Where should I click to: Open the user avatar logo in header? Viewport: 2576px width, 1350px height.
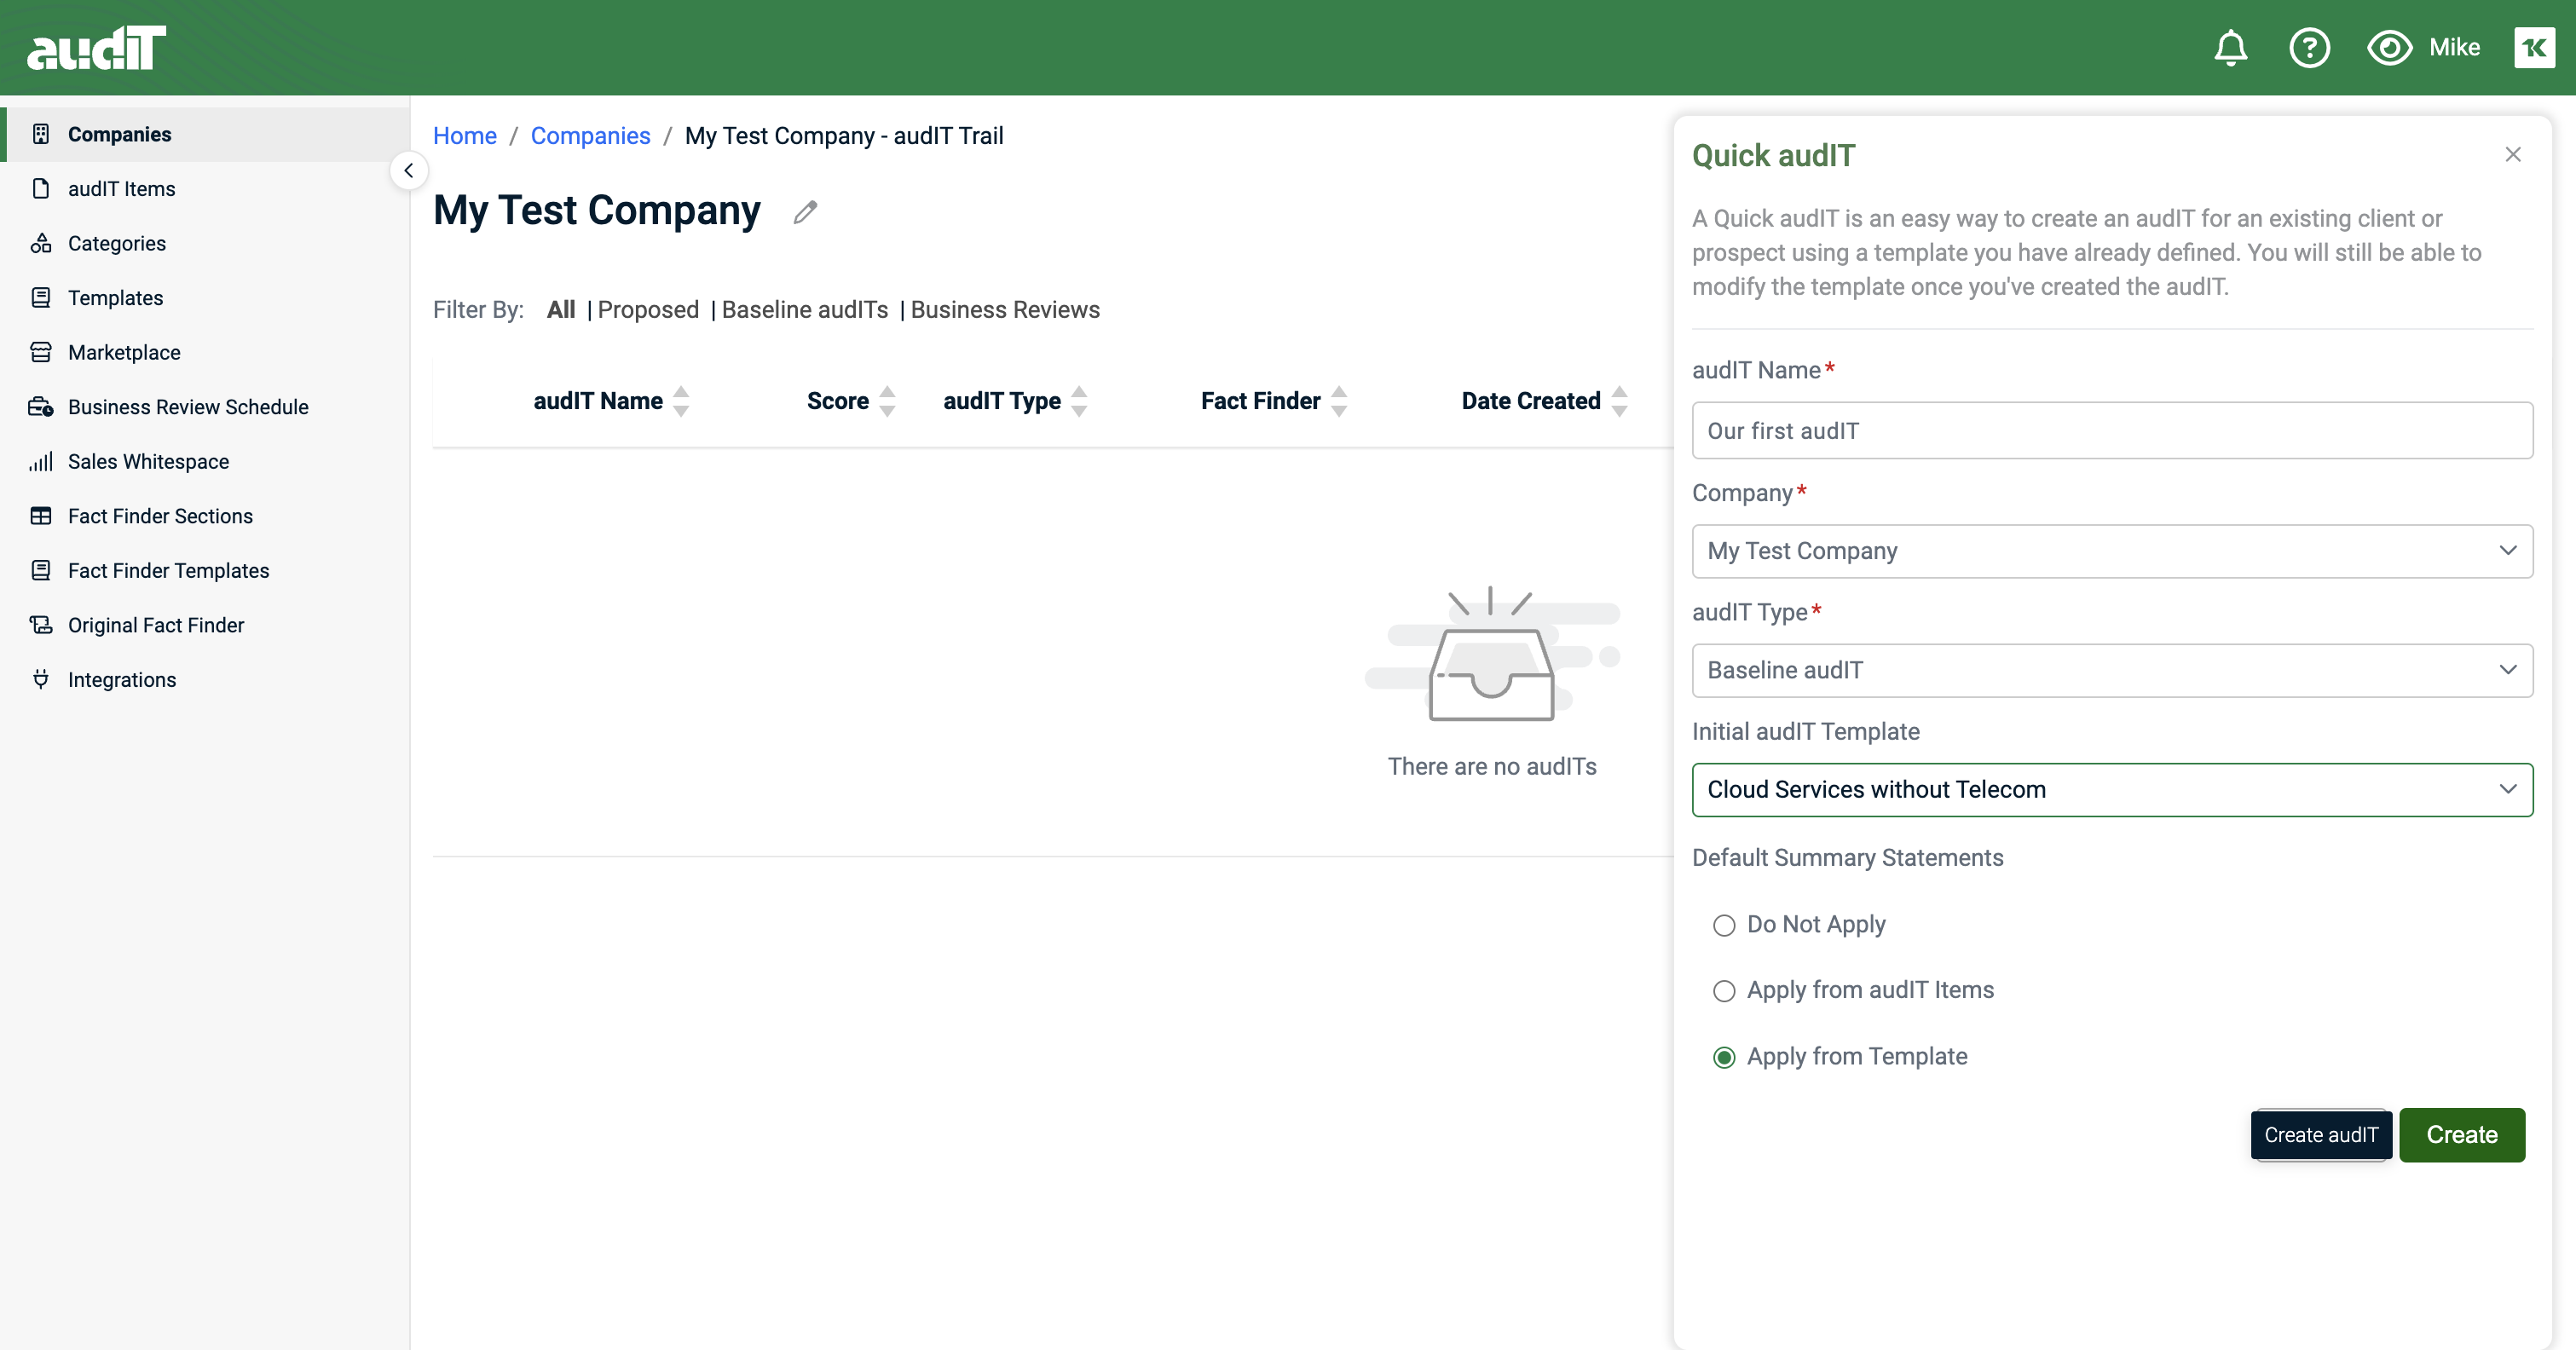pos(2534,48)
